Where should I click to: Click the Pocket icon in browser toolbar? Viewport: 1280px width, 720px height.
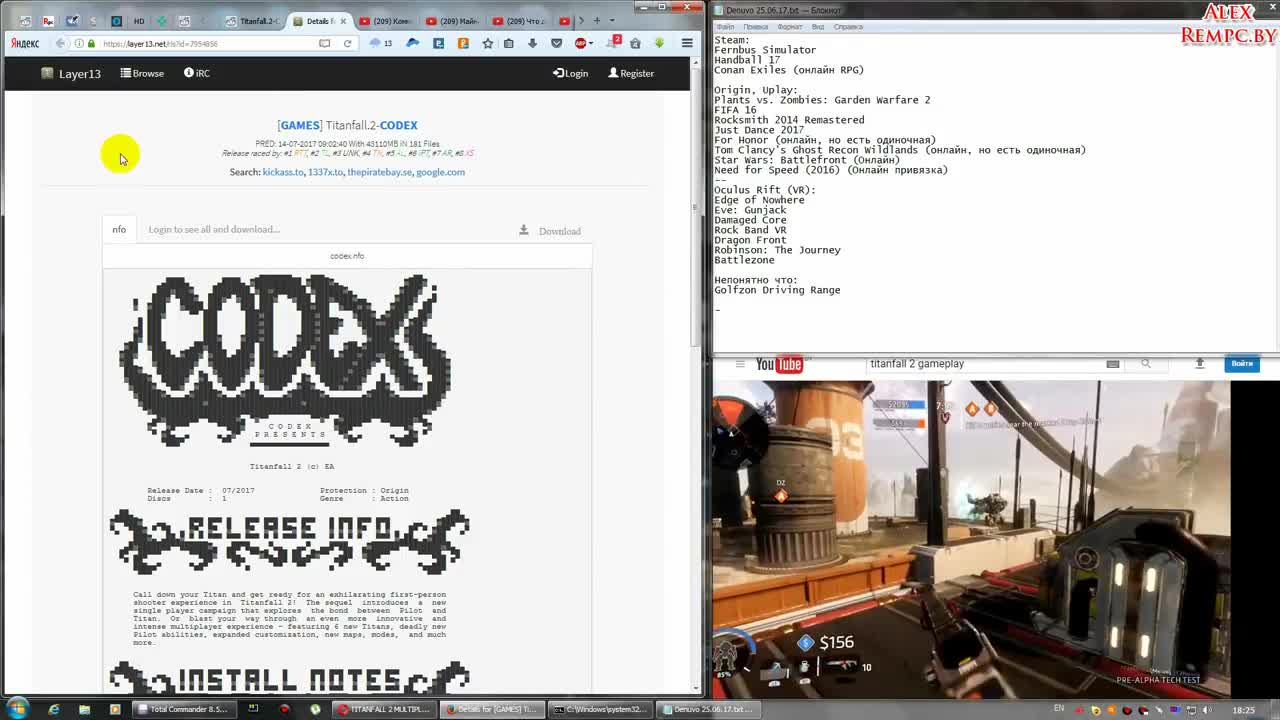click(557, 43)
